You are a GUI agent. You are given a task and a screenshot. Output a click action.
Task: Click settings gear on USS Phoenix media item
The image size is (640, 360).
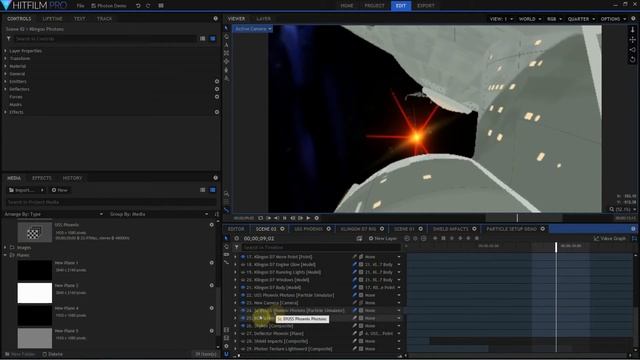(x=211, y=224)
